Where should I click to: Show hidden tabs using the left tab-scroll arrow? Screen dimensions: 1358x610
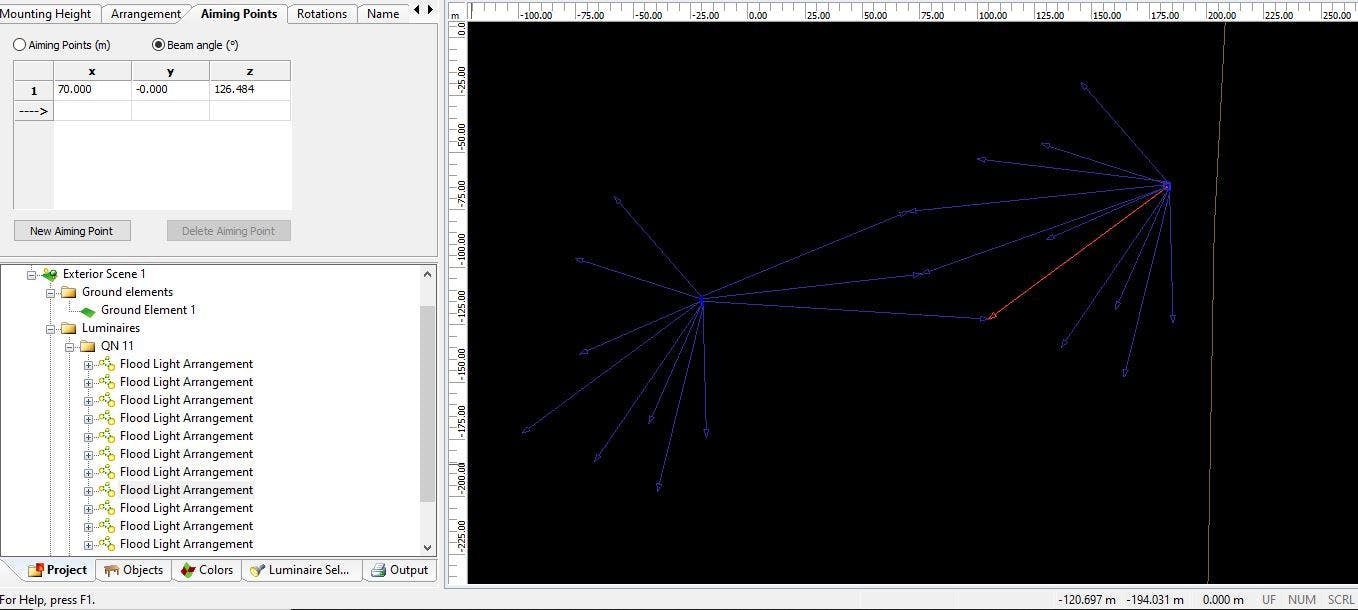point(417,11)
